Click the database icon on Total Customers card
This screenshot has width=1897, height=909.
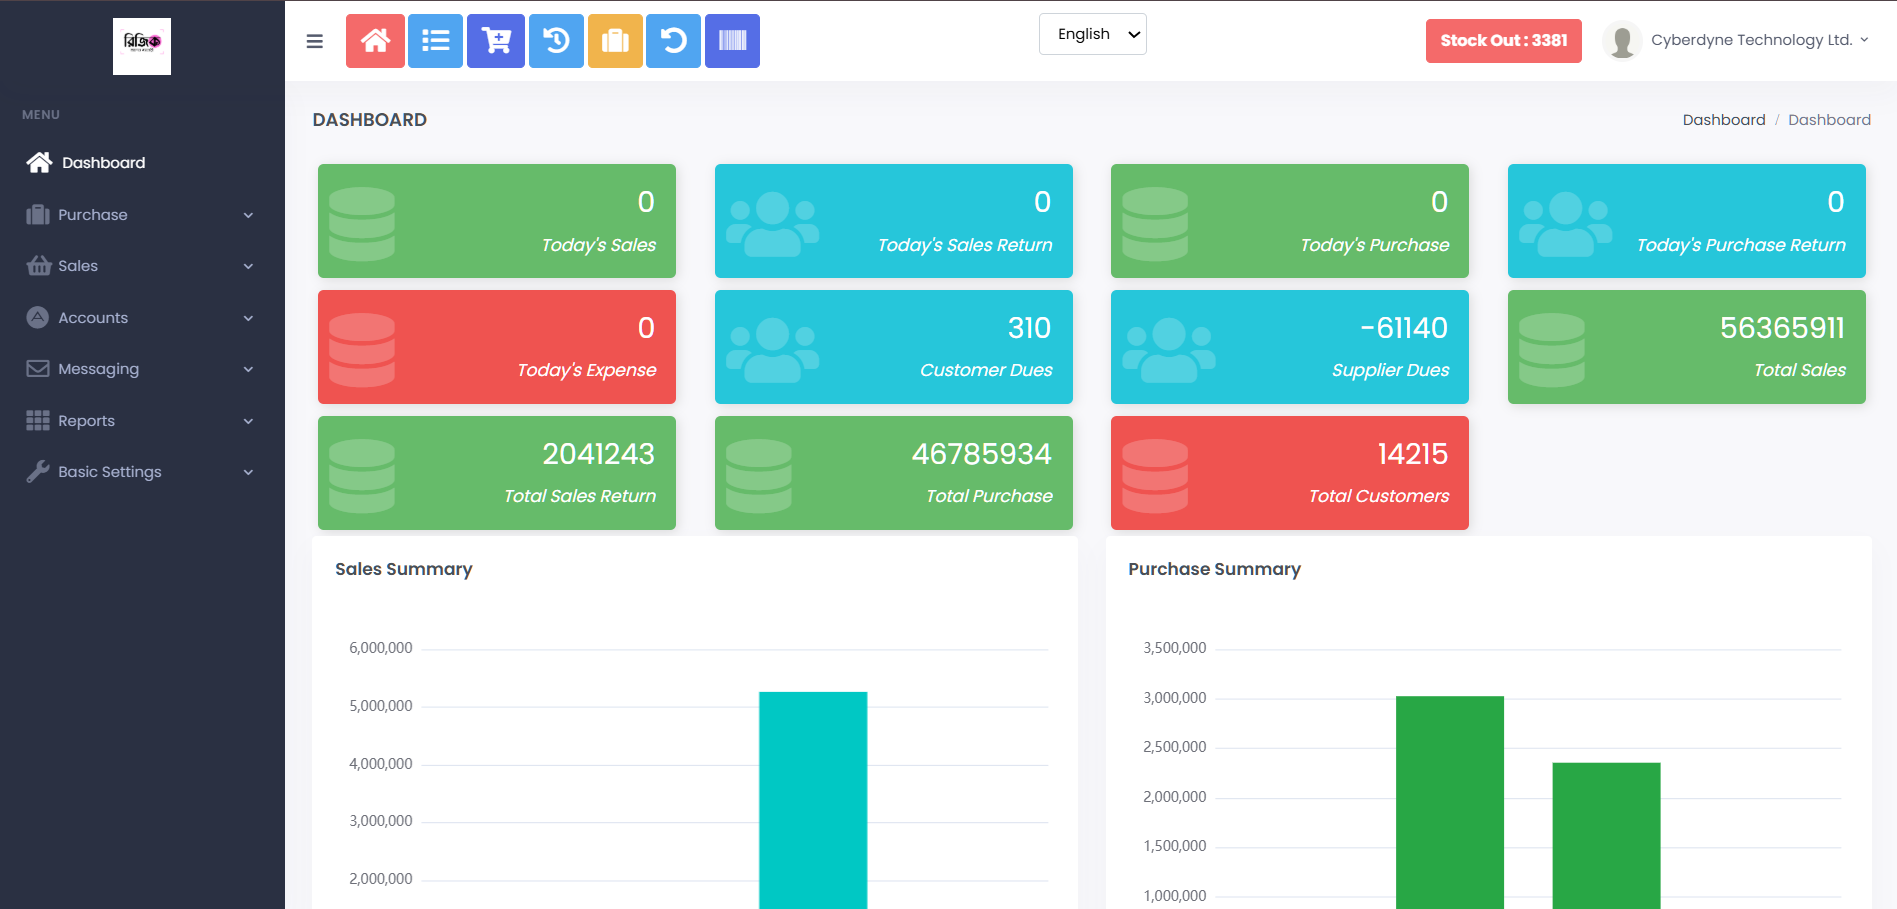click(1155, 476)
